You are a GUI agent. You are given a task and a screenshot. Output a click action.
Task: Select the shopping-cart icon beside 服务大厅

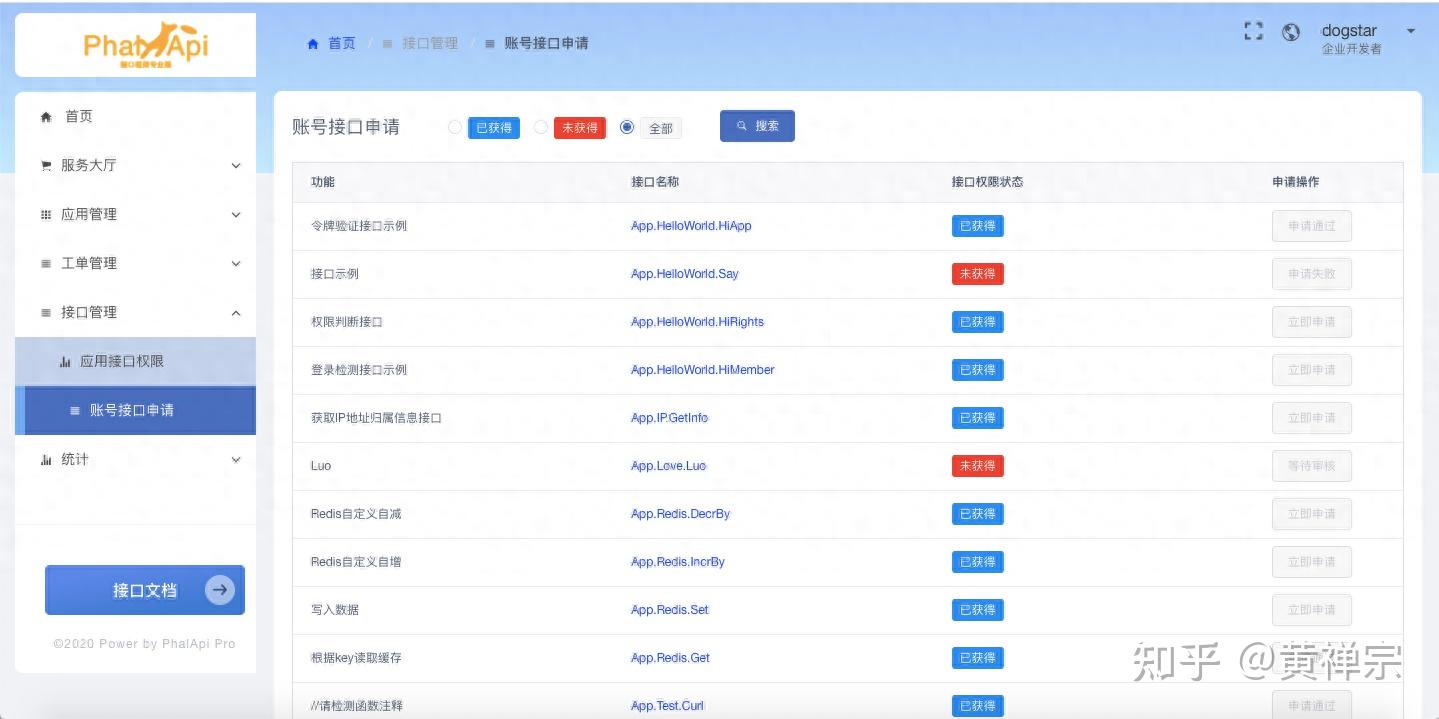point(44,165)
